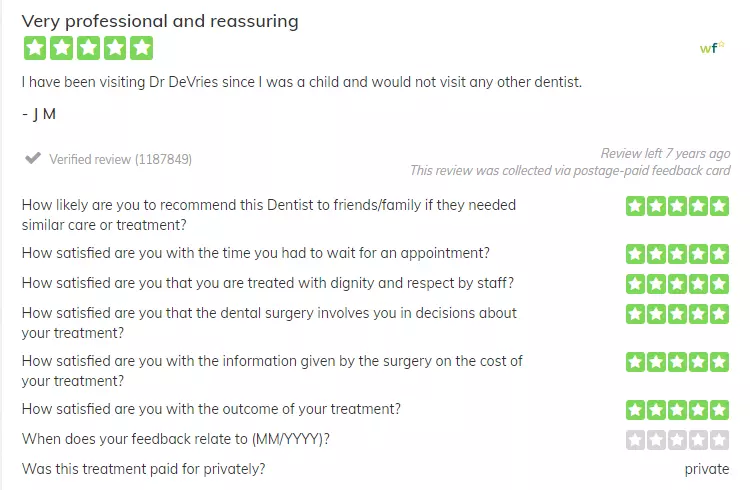This screenshot has height=490, width=750.
Task: Click the grey empty feedback date stars
Action: tap(677, 440)
